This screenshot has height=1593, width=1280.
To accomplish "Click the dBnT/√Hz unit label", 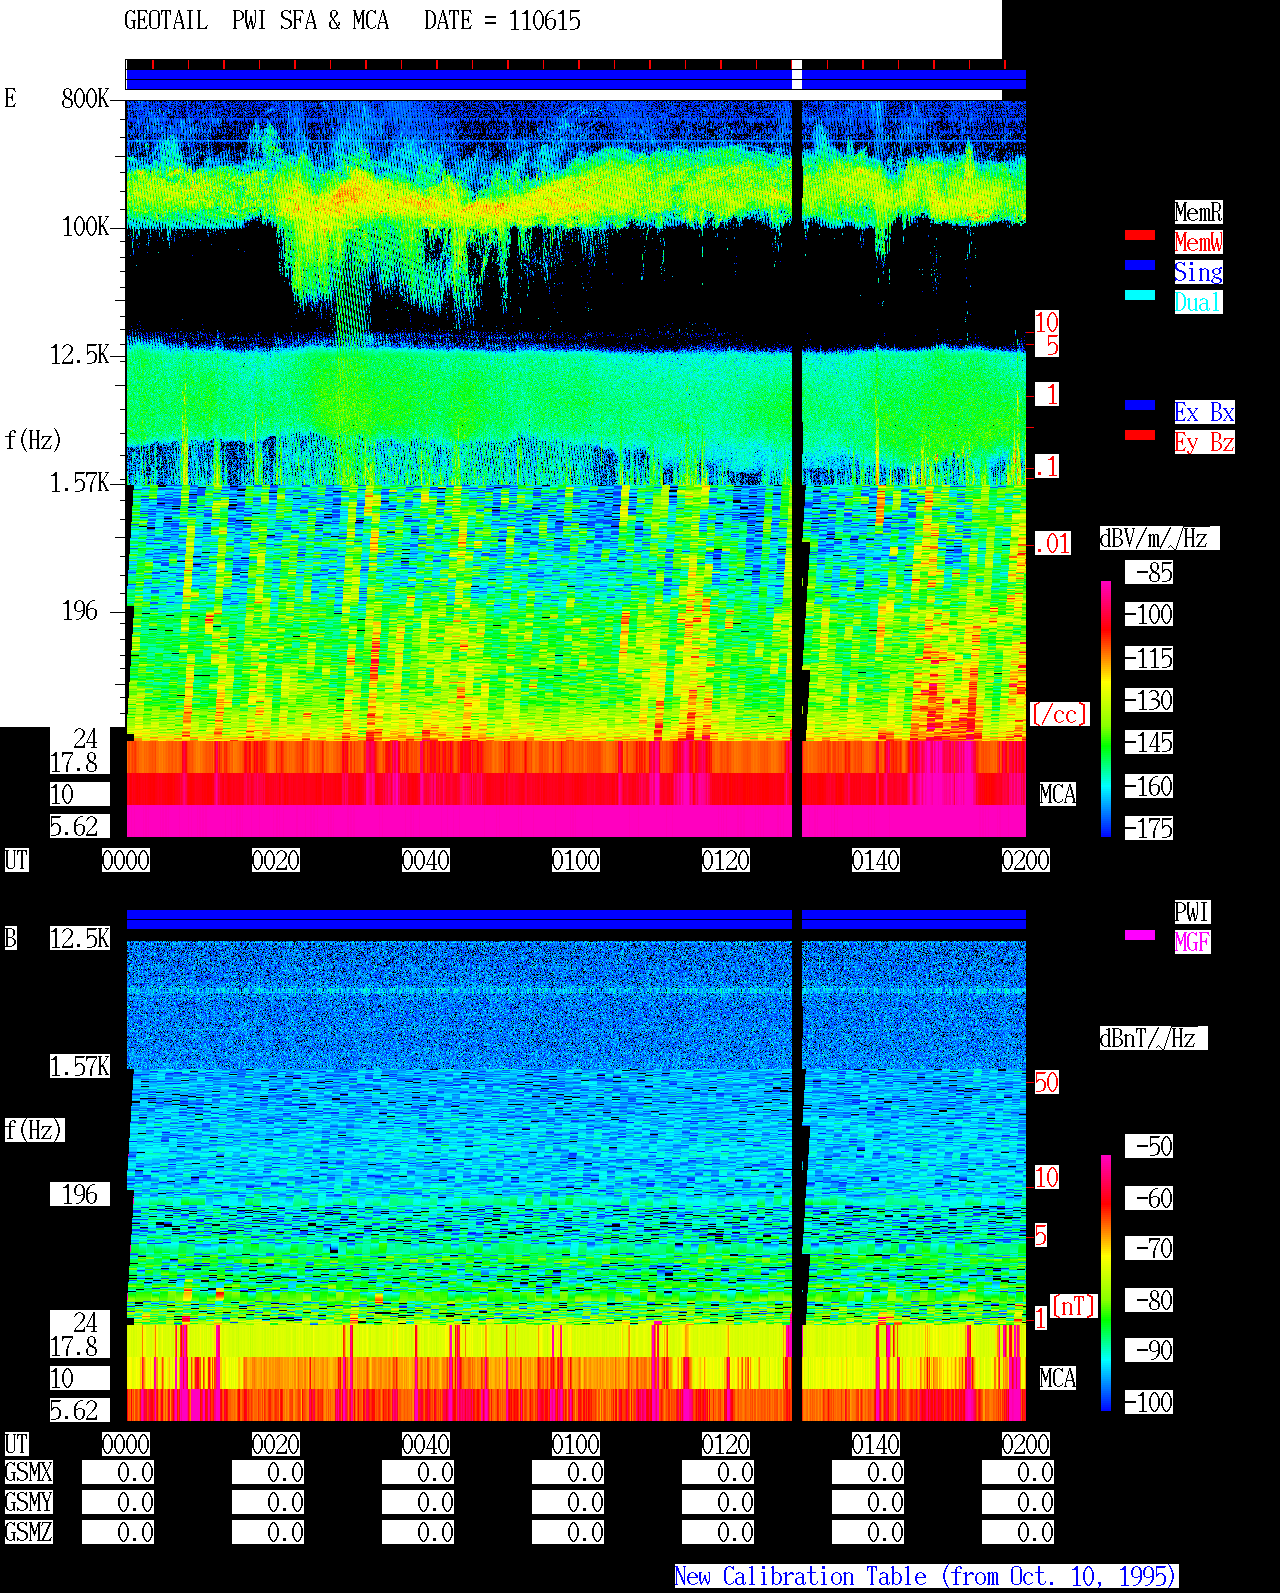I will click(1153, 1038).
